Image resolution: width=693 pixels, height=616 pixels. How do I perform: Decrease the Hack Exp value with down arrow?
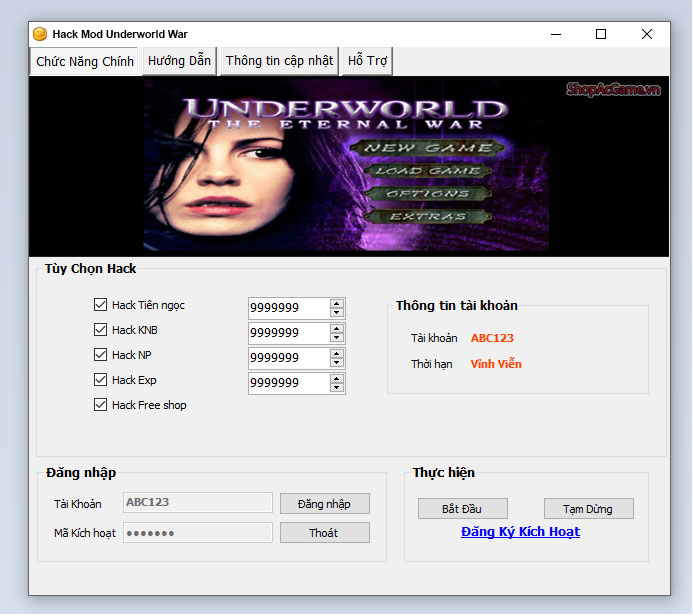pyautogui.click(x=337, y=388)
